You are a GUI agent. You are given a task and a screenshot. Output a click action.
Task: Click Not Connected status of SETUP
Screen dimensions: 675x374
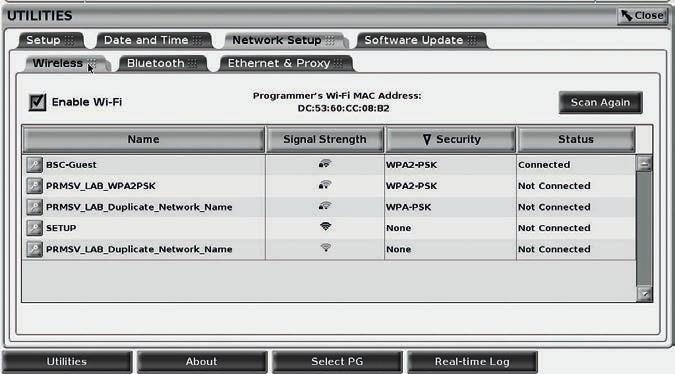click(x=554, y=228)
